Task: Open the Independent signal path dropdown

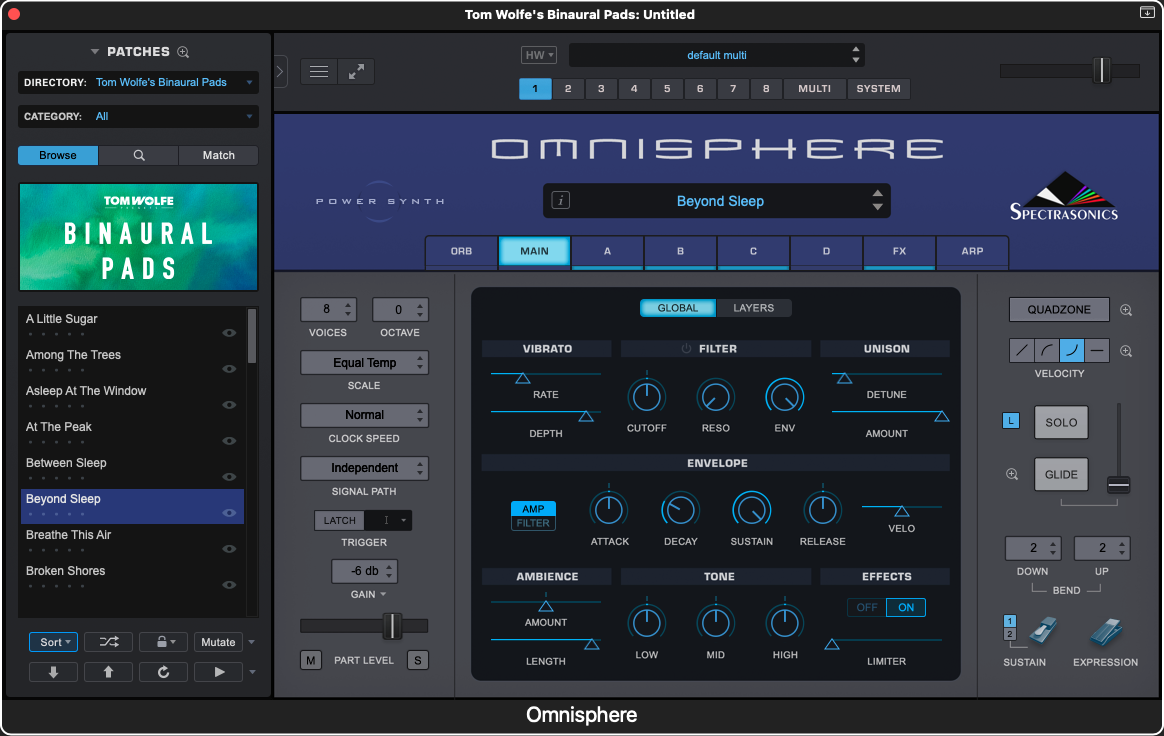Action: pos(364,468)
